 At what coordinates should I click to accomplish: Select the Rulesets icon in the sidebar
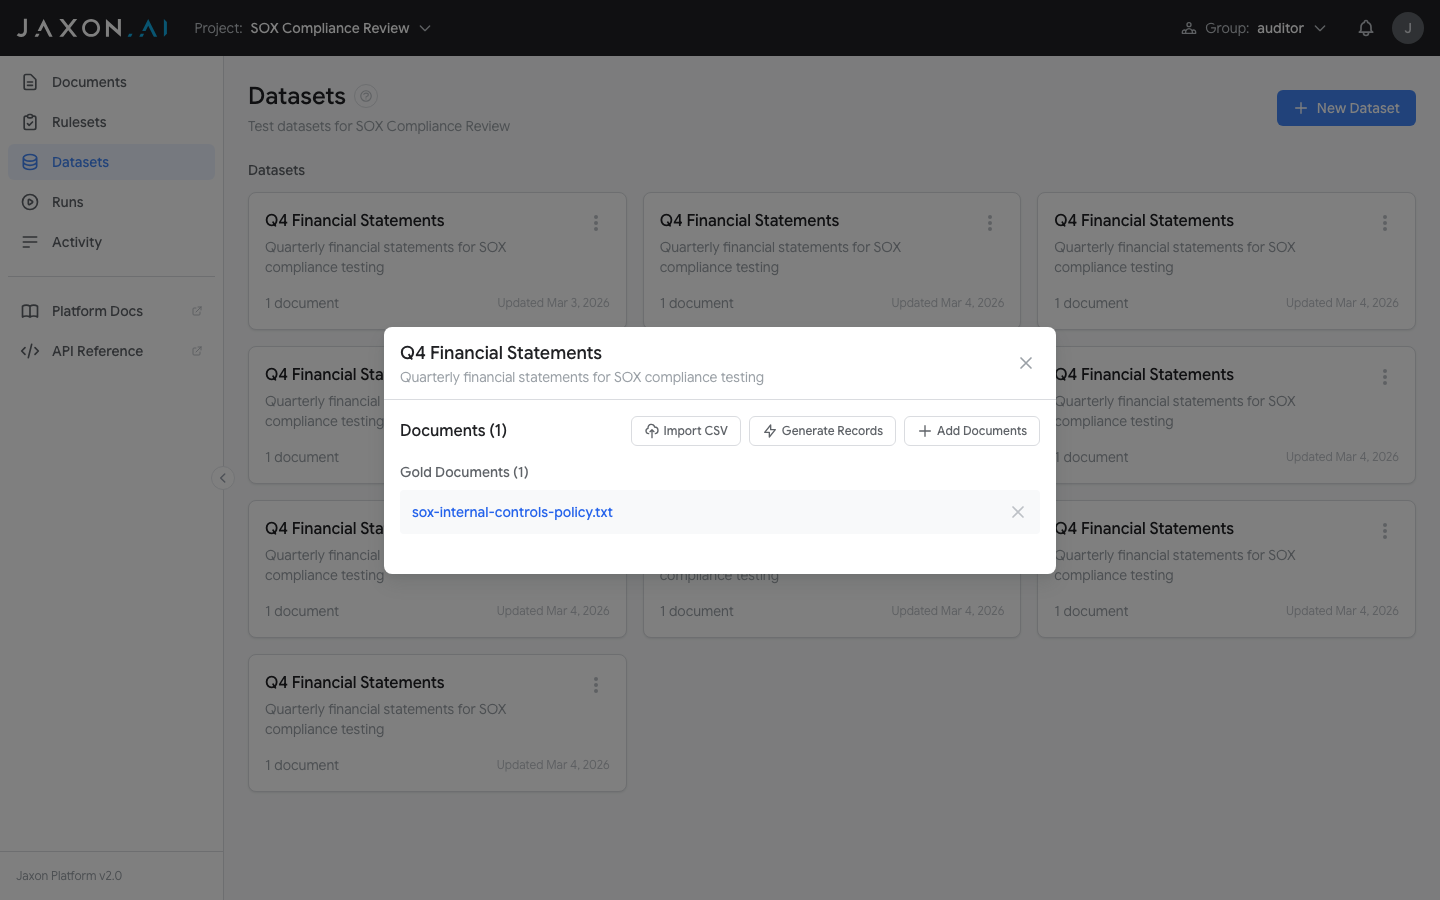click(31, 121)
